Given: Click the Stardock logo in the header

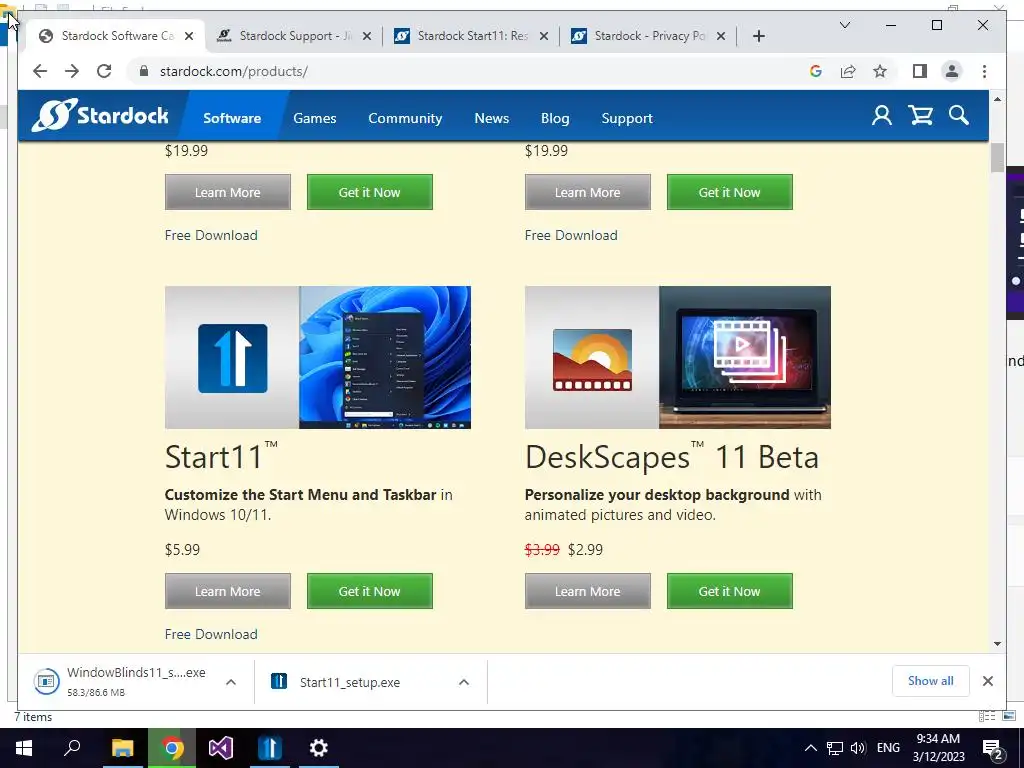Looking at the screenshot, I should coord(100,116).
